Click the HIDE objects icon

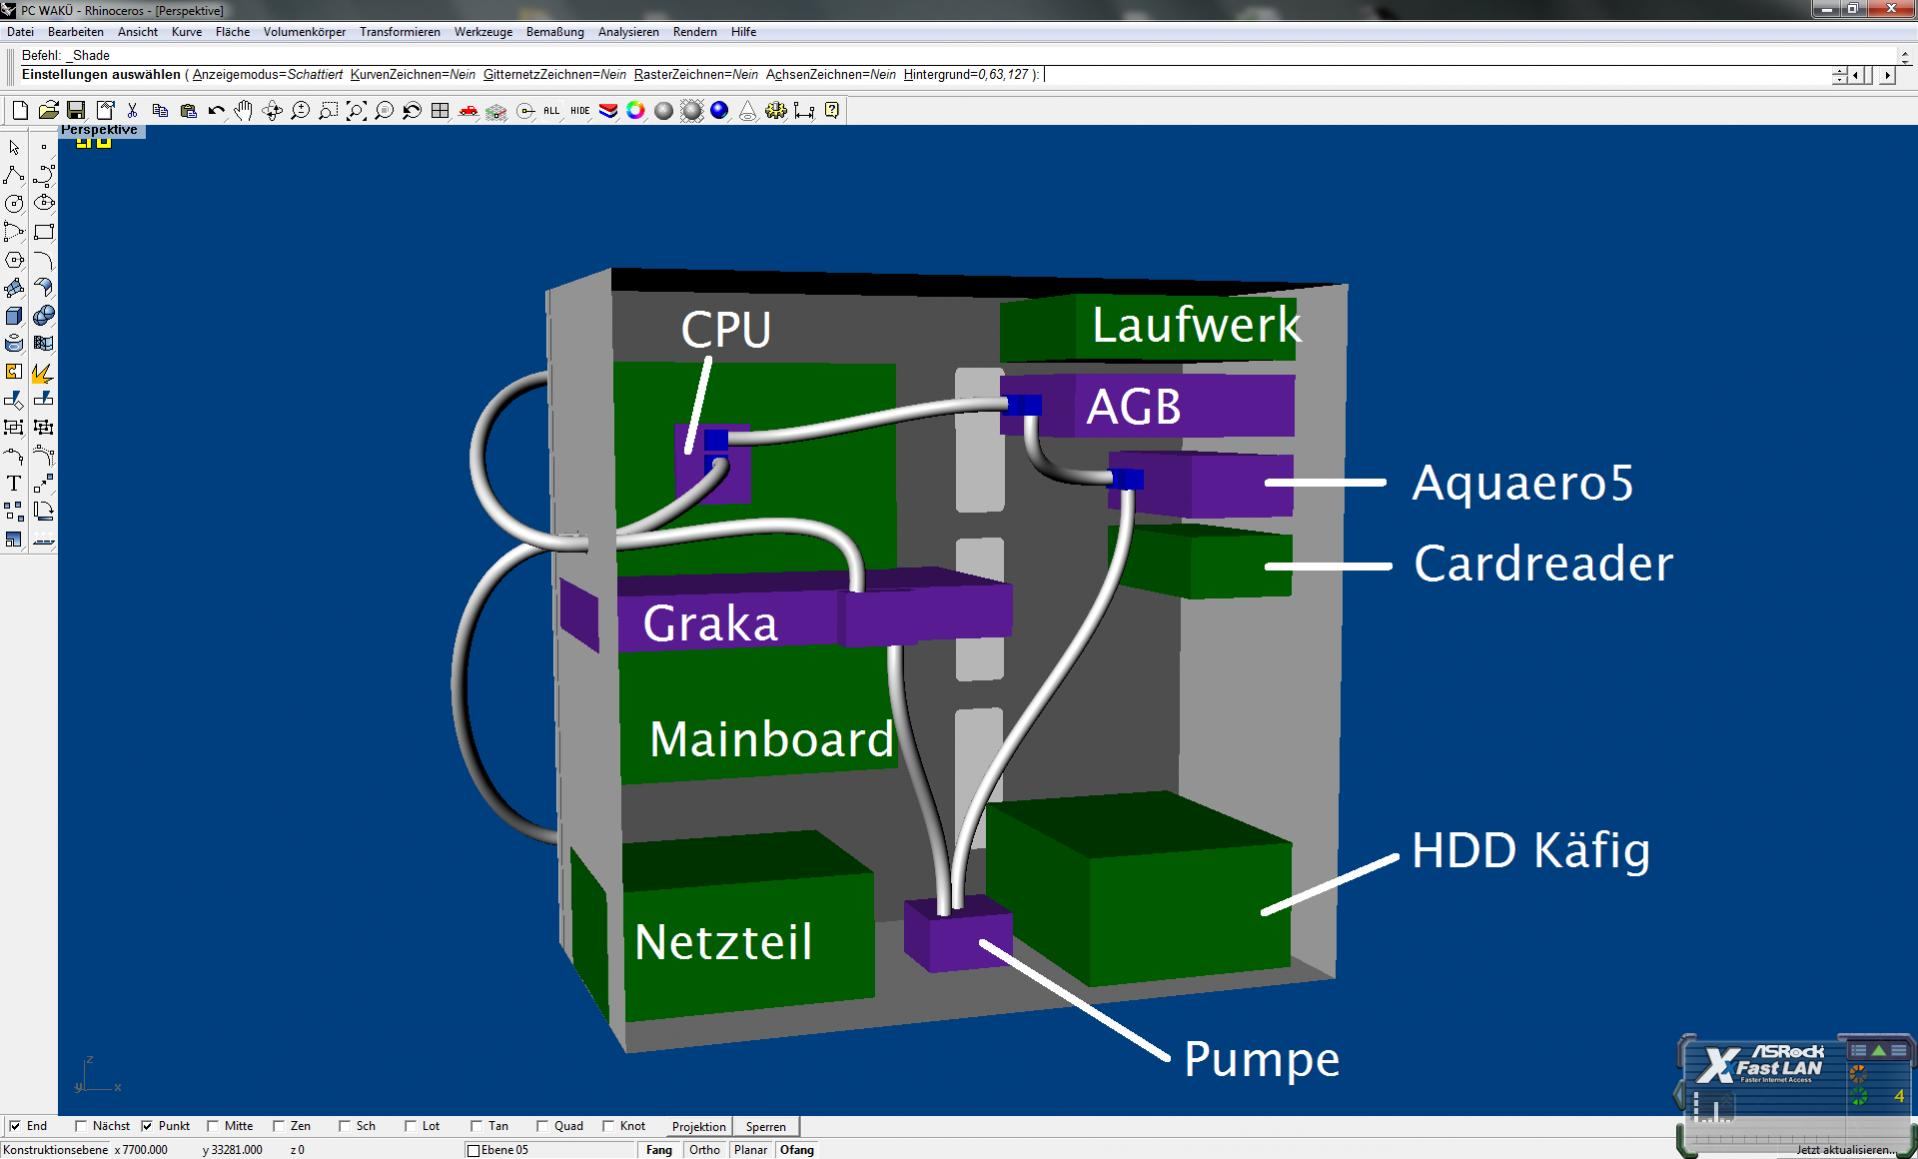click(x=580, y=111)
